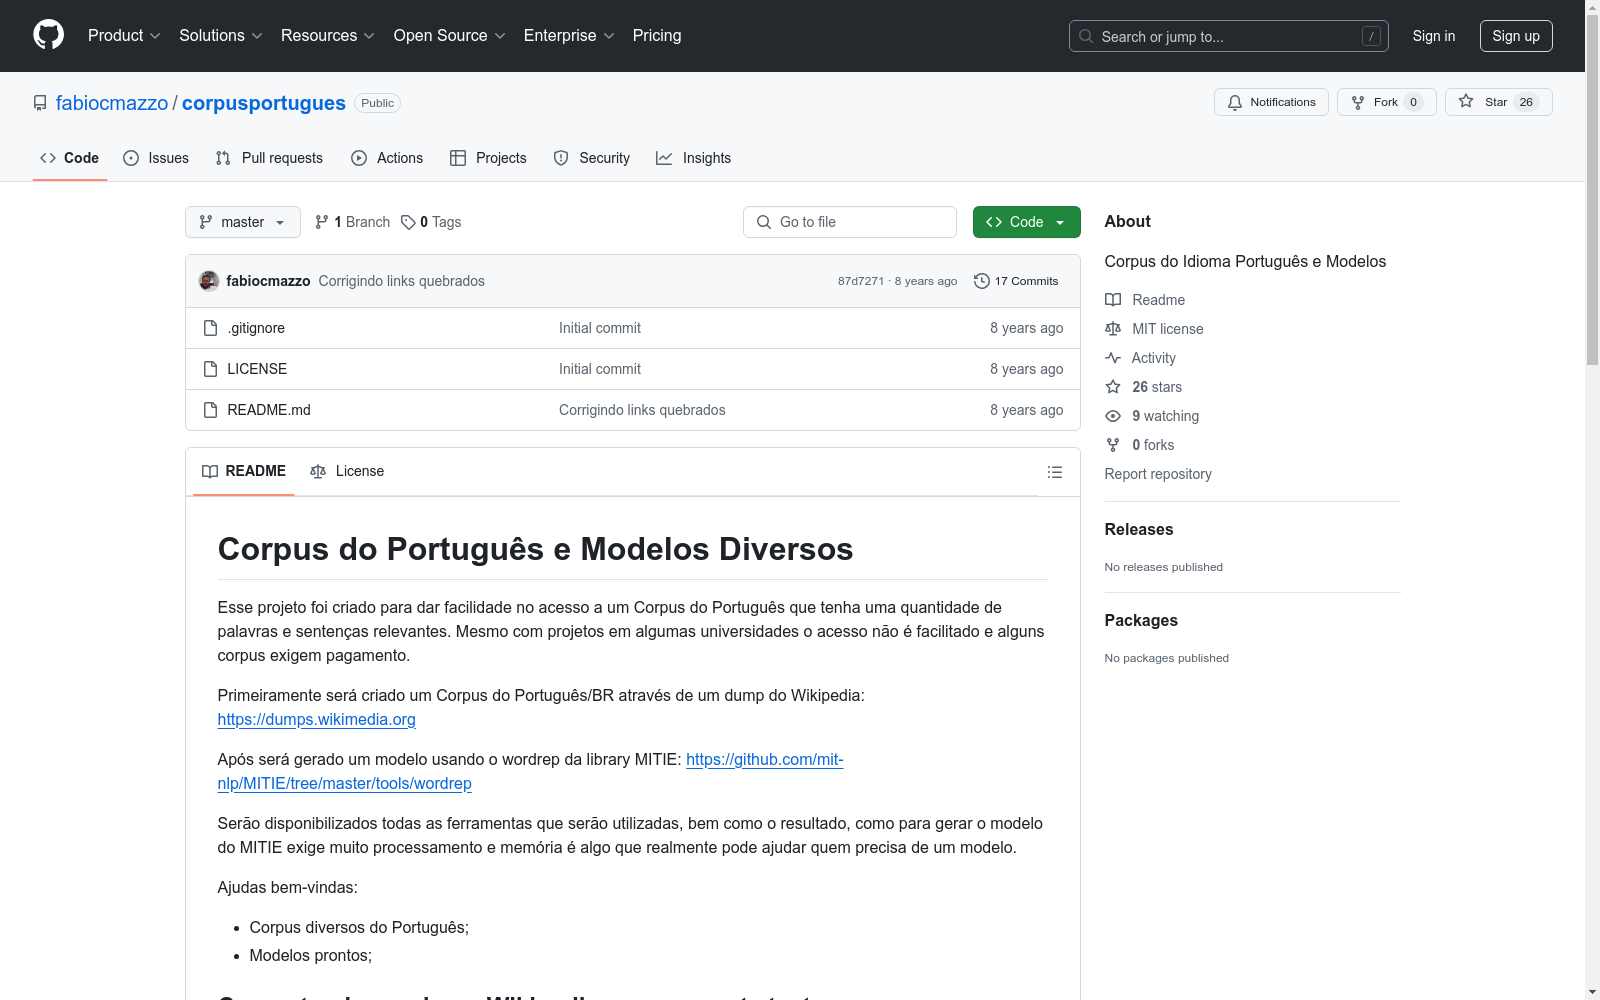Open the .gitignore file

256,328
